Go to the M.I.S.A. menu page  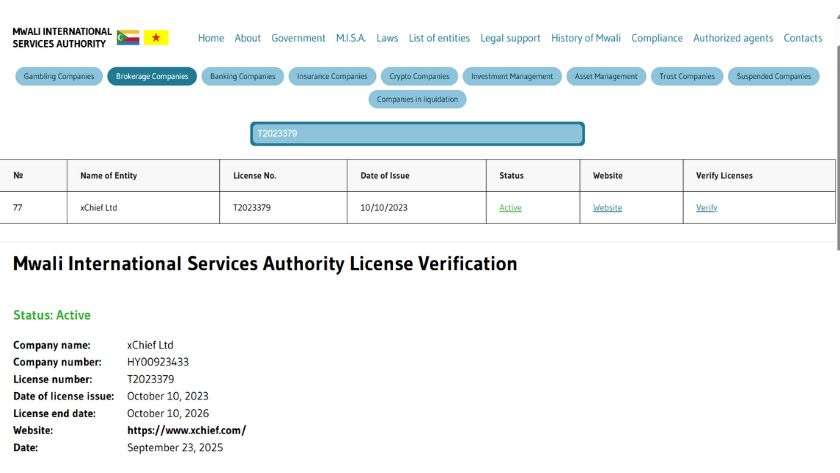click(351, 38)
